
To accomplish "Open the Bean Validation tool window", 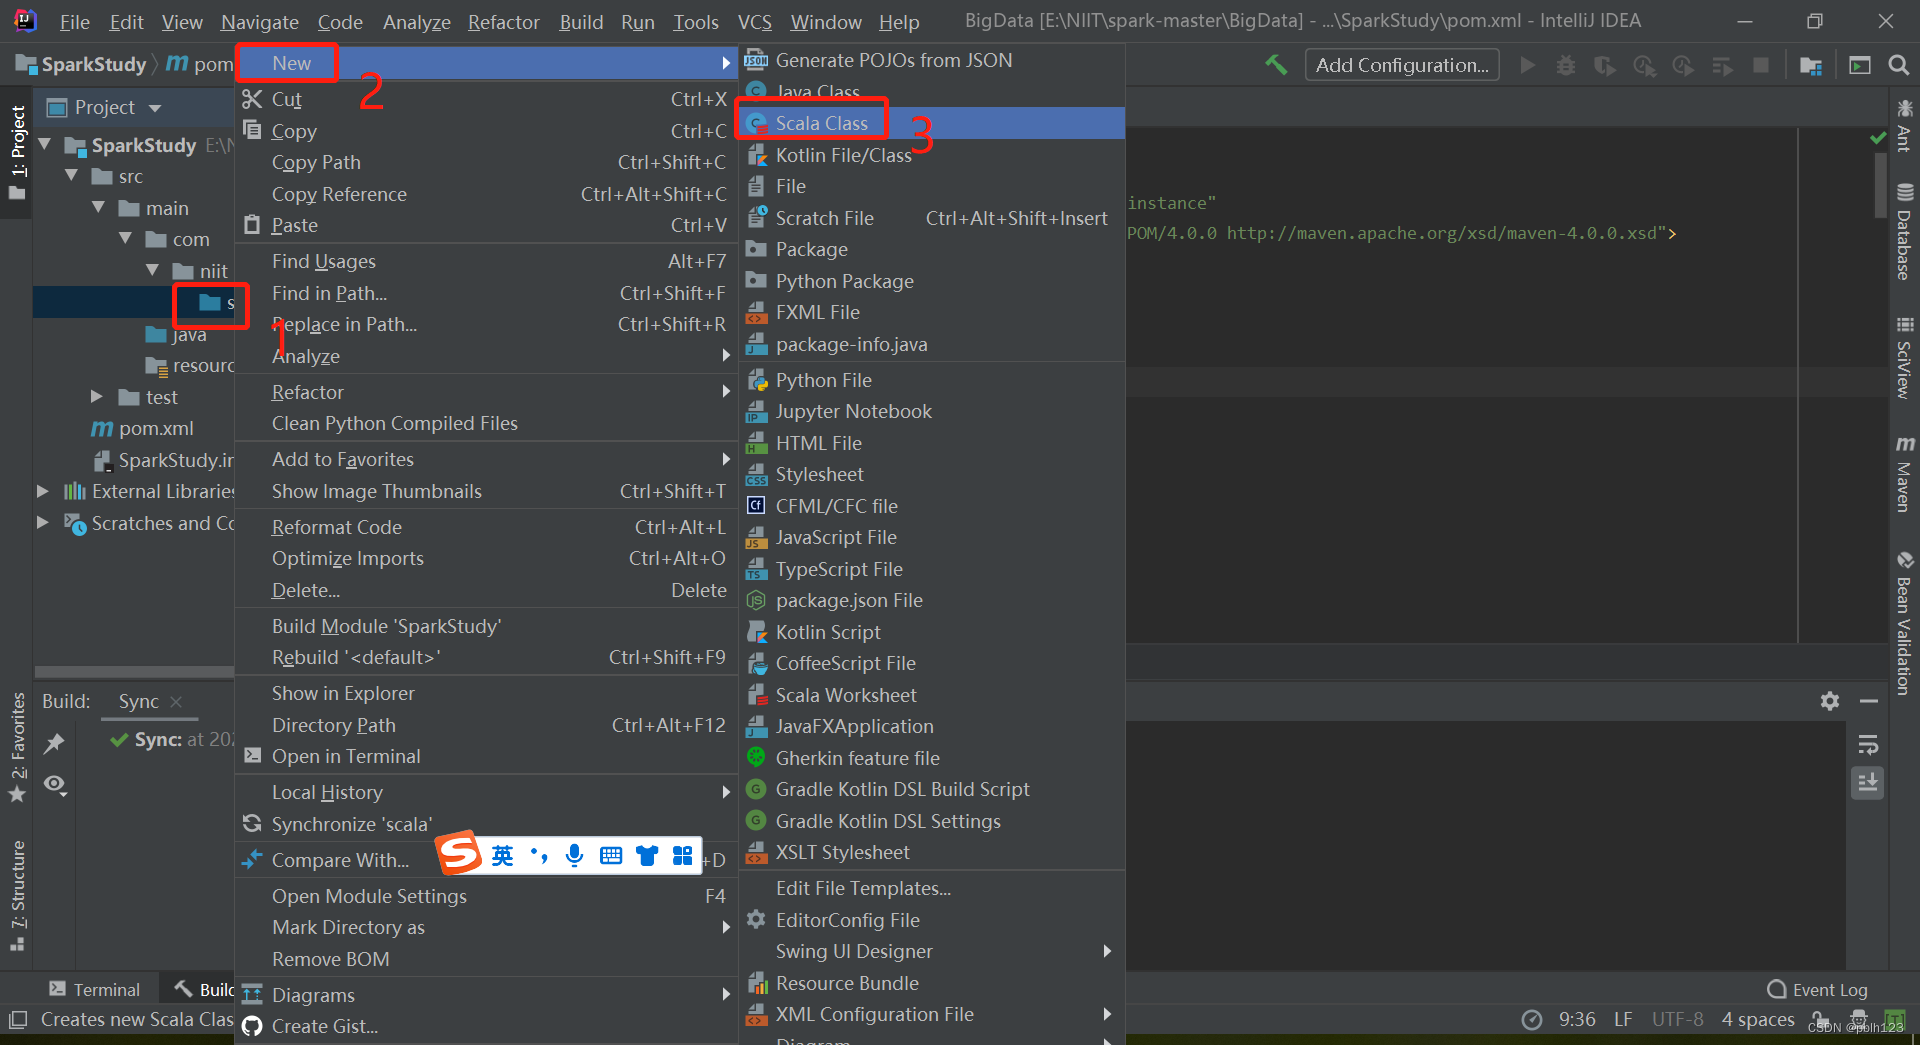I will [x=1904, y=622].
